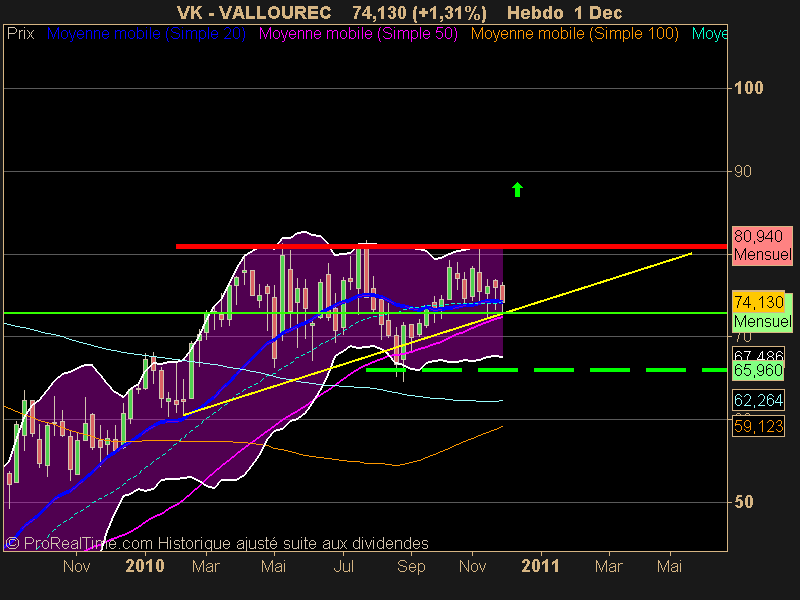Click the red 80,940 Mensuel price label
The width and height of the screenshot is (800, 600).
click(763, 245)
